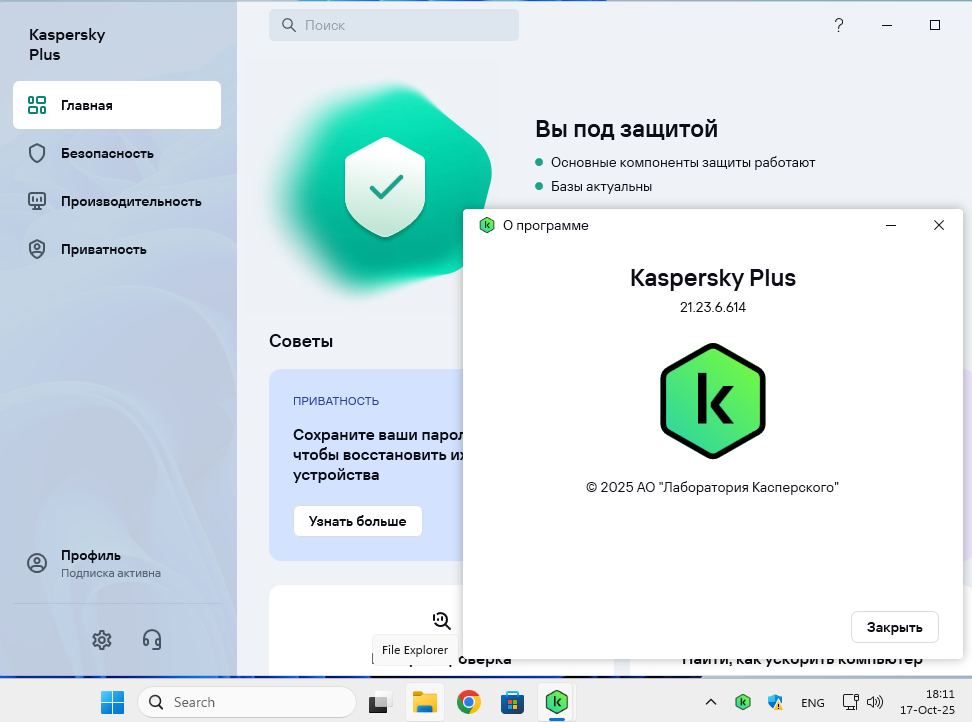972x722 pixels.
Task: Click the taskbar Search box
Action: point(247,702)
